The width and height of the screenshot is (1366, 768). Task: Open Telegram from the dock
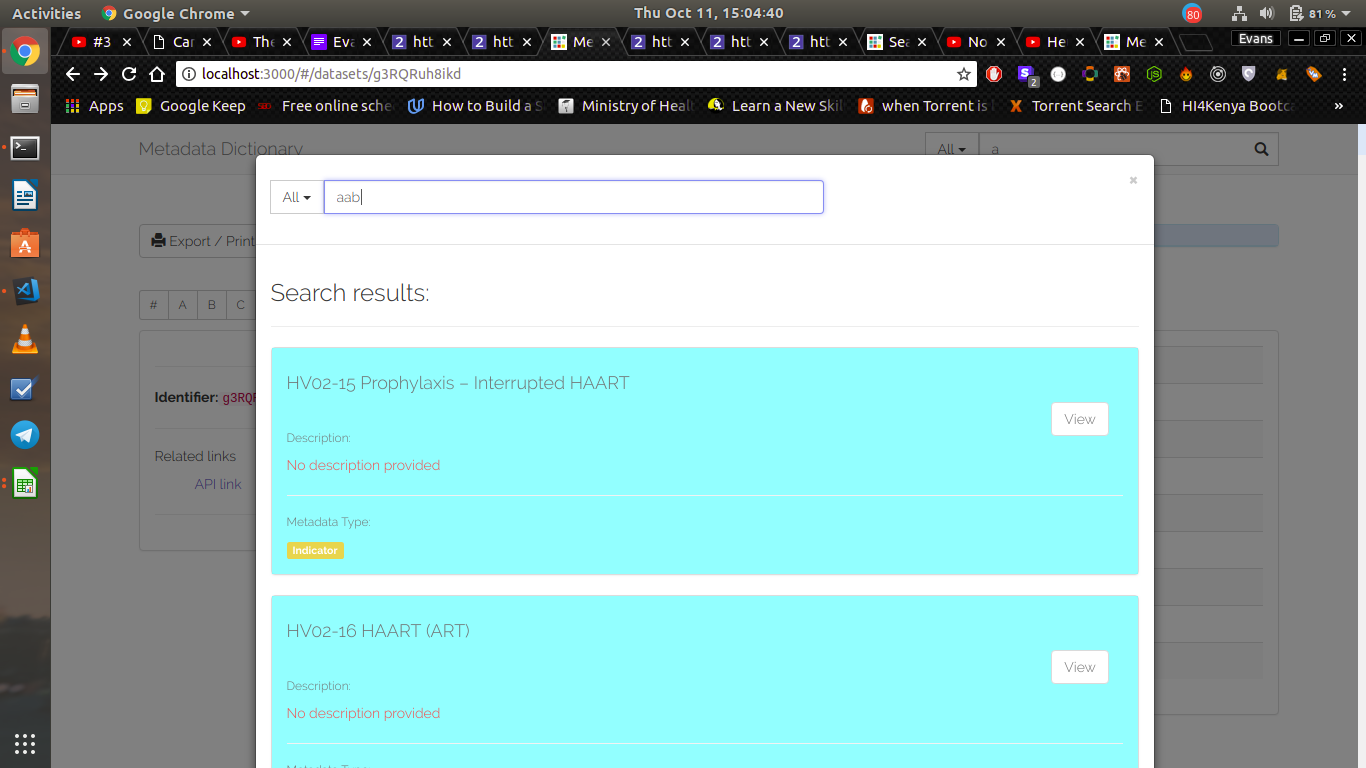point(25,435)
